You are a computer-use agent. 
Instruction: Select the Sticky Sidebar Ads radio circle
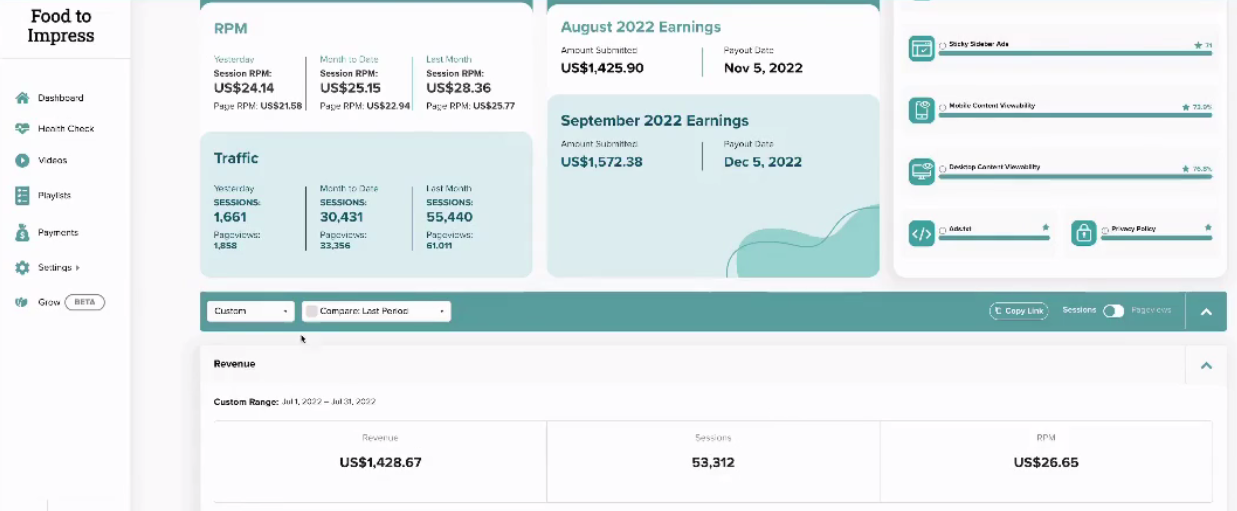coord(943,46)
